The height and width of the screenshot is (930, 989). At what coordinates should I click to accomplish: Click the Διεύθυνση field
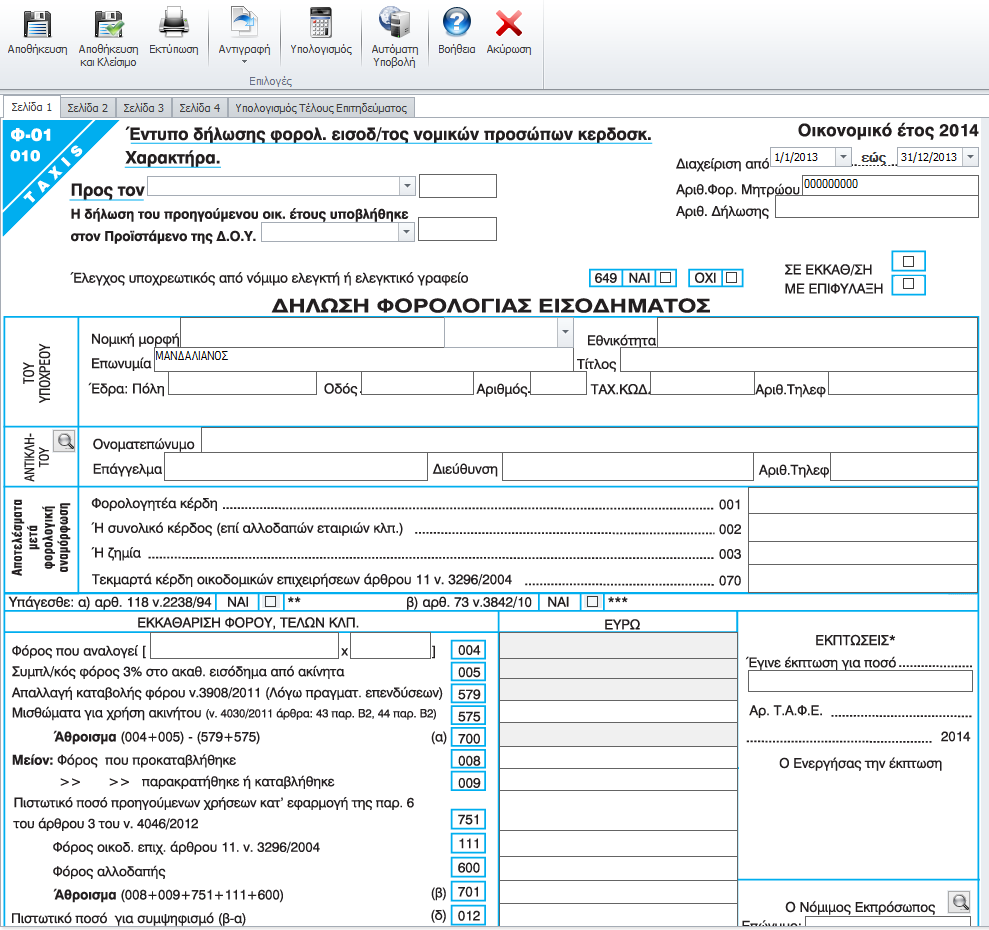pyautogui.click(x=628, y=468)
